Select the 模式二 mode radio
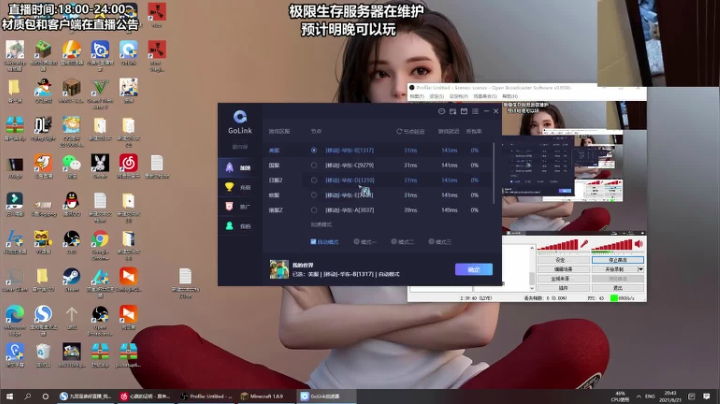 click(394, 241)
